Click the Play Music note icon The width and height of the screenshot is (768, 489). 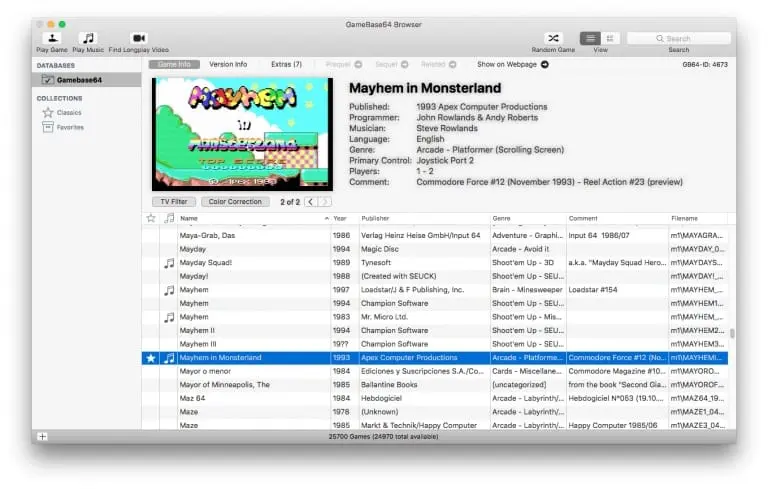coord(88,38)
